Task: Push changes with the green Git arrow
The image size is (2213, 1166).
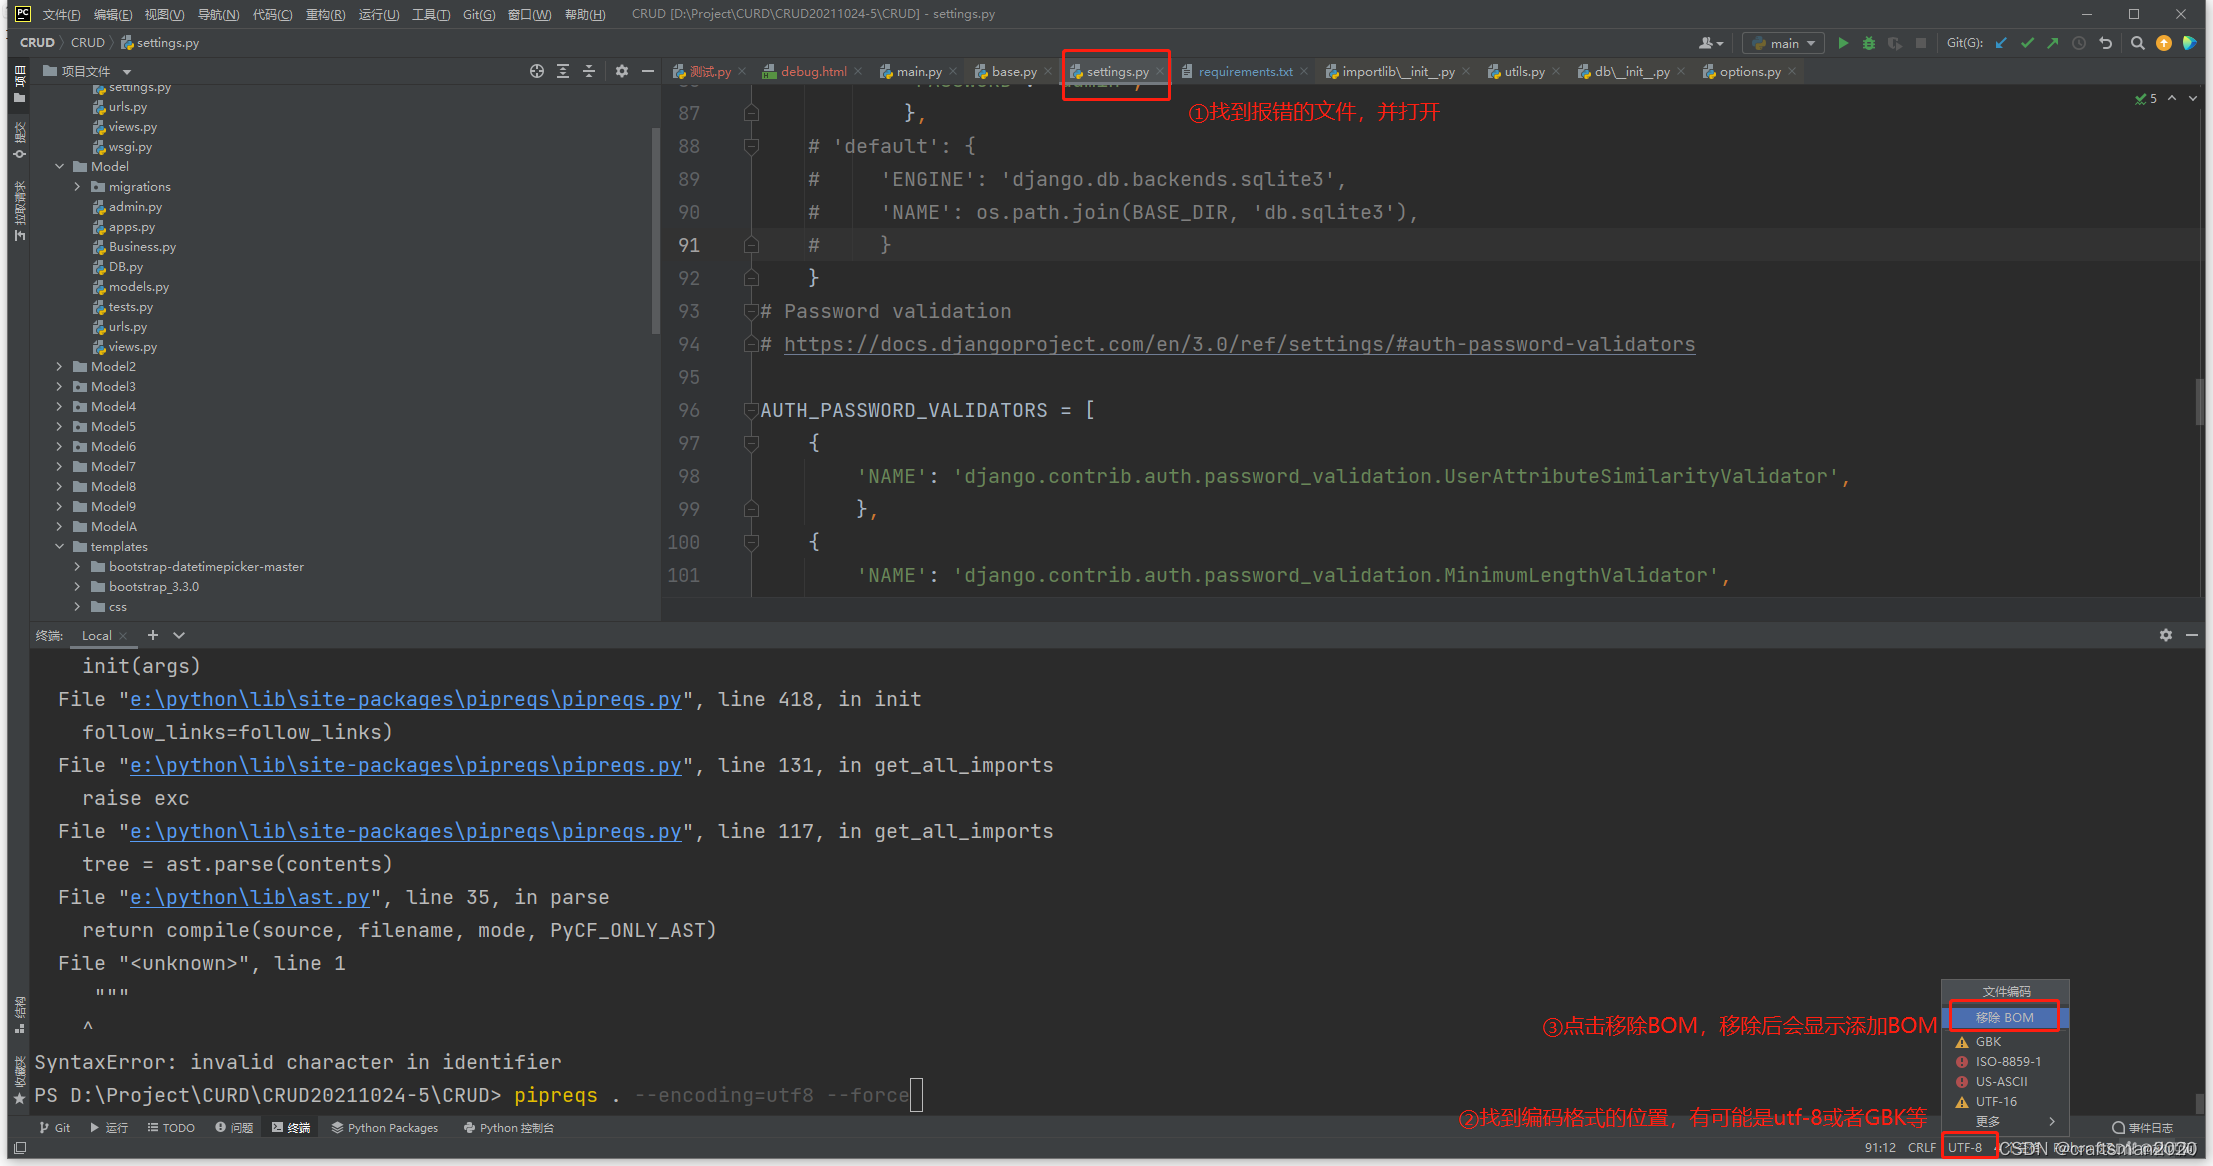Action: (2053, 43)
